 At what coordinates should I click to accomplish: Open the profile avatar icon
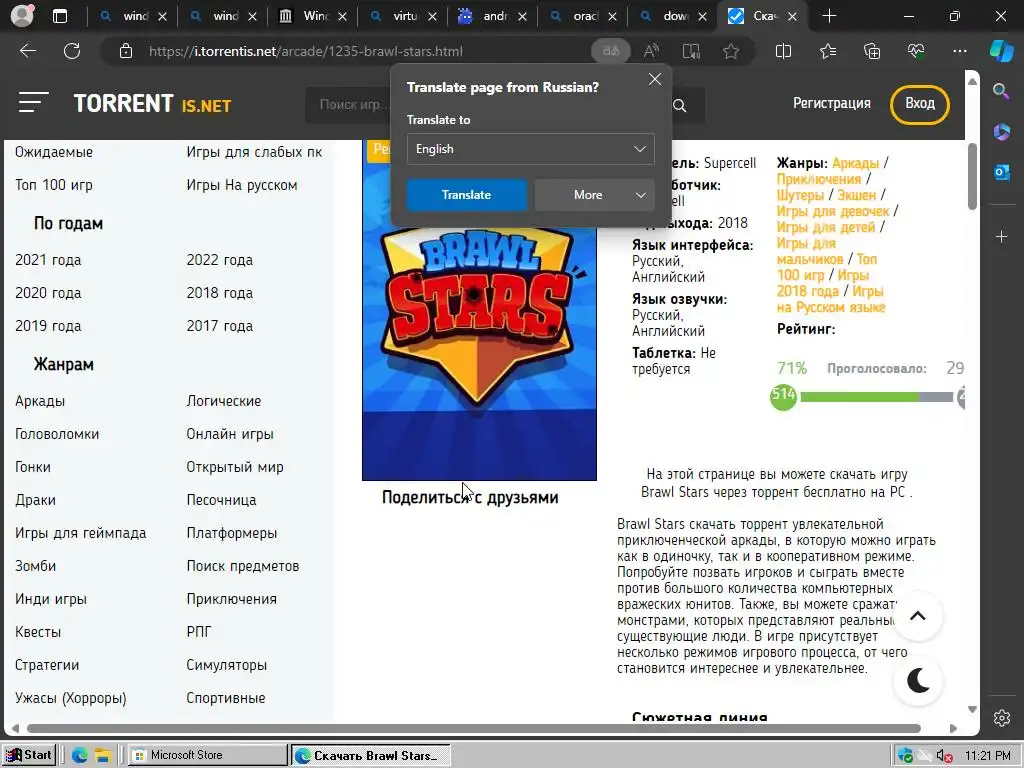(22, 16)
